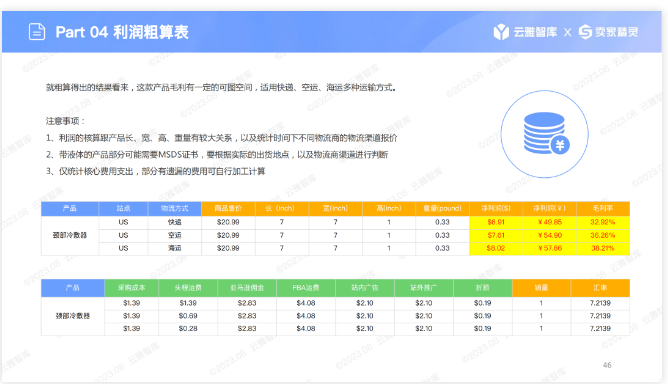
Task: Select the 毛利率 column header
Action: pos(603,208)
